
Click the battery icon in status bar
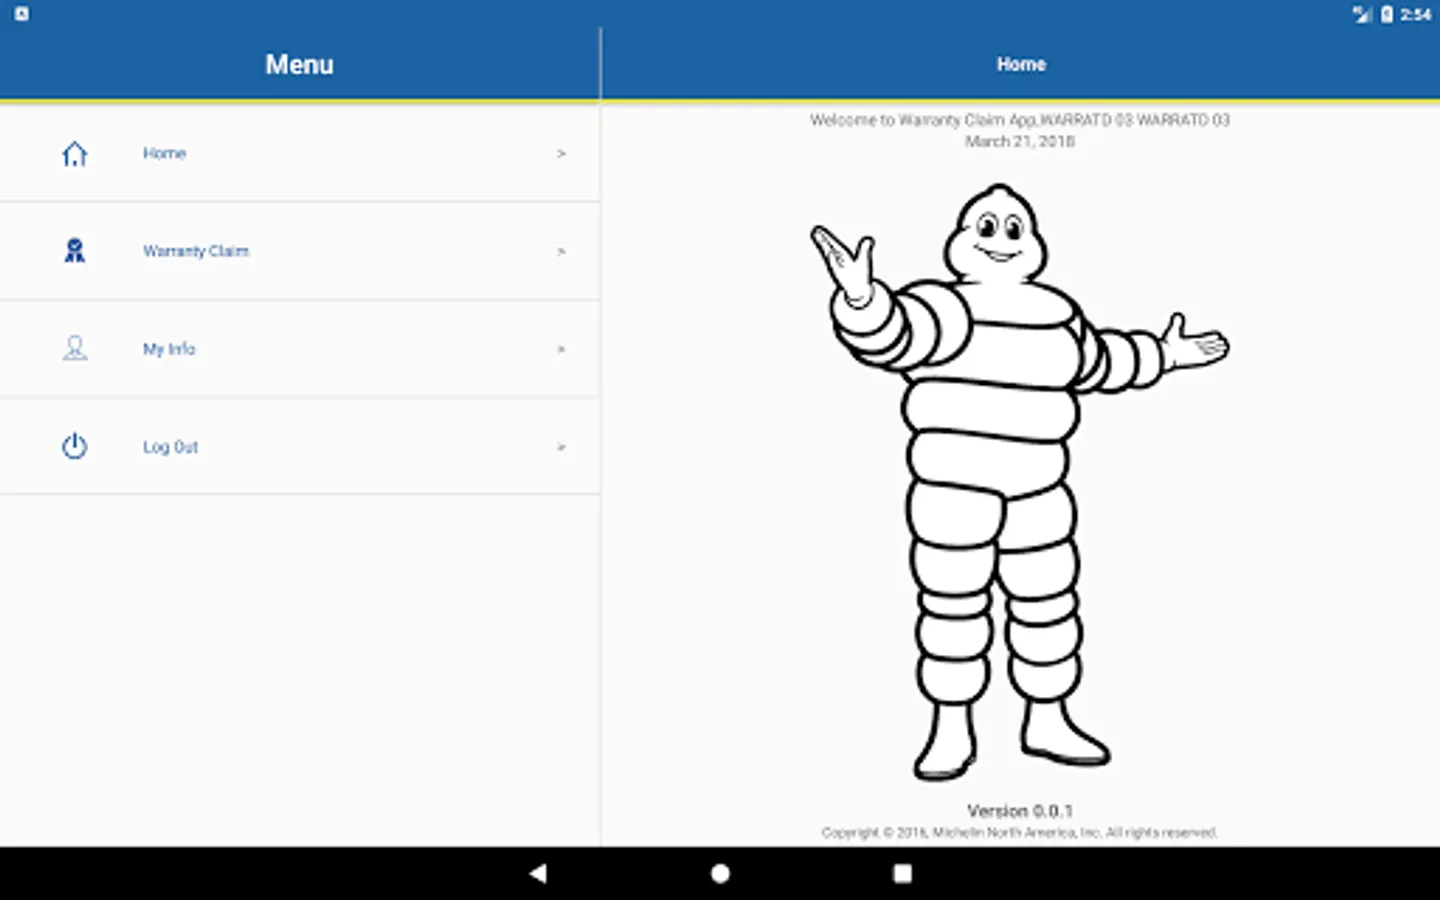[x=1387, y=14]
